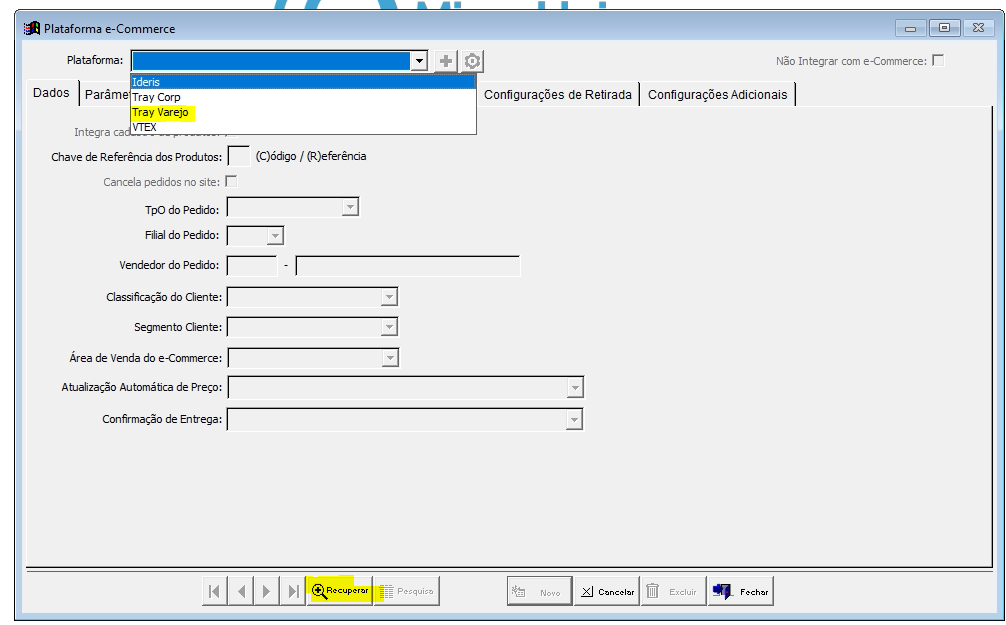Click the plus icon beside Plataforma

click(445, 61)
